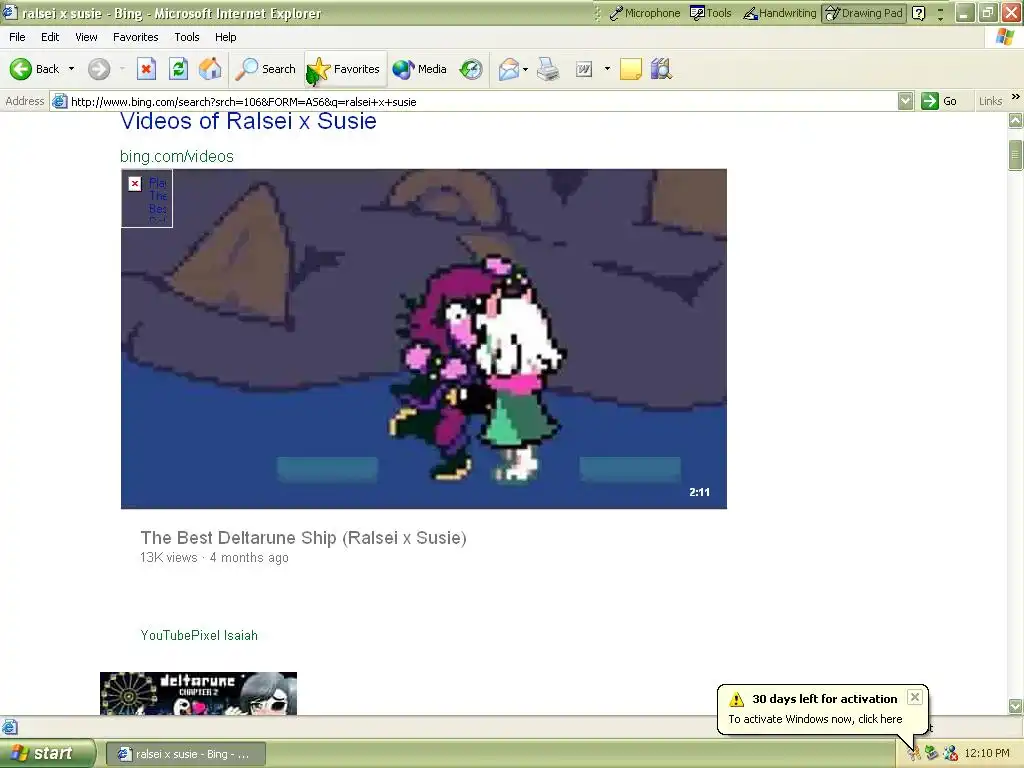Click the broken image icon on video

[135, 184]
